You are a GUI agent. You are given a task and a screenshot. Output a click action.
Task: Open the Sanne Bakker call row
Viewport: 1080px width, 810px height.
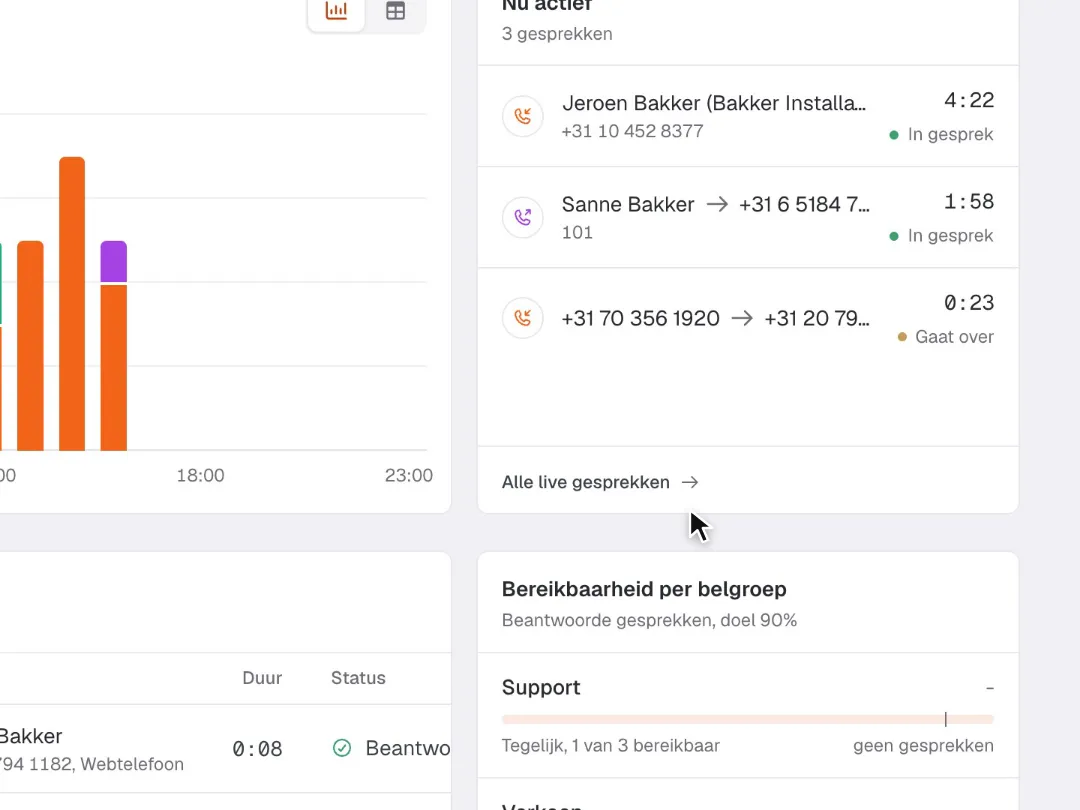(748, 217)
